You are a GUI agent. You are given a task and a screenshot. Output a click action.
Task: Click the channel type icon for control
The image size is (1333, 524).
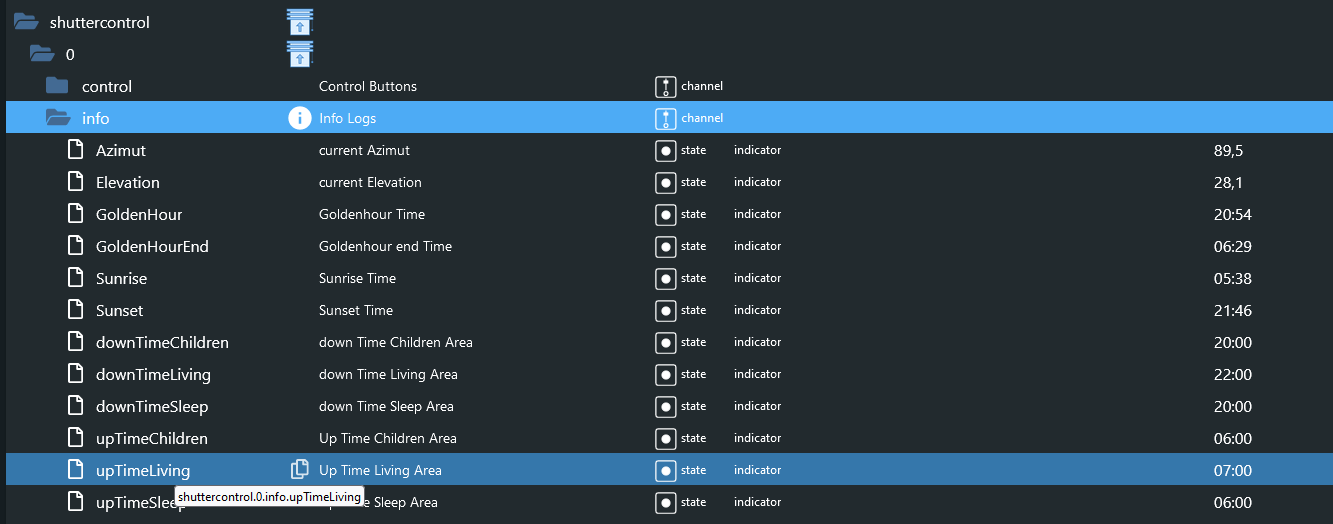665,86
